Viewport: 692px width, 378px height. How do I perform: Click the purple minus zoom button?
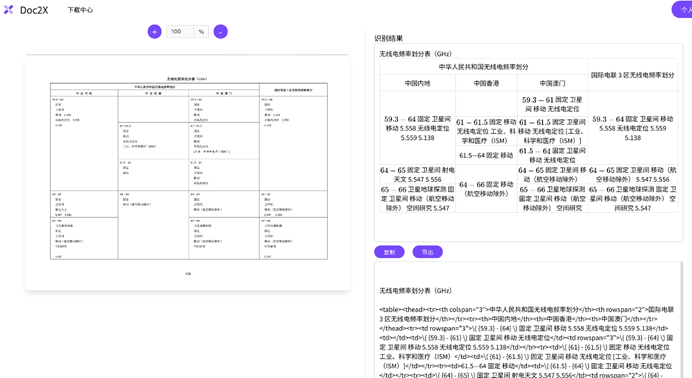[221, 32]
